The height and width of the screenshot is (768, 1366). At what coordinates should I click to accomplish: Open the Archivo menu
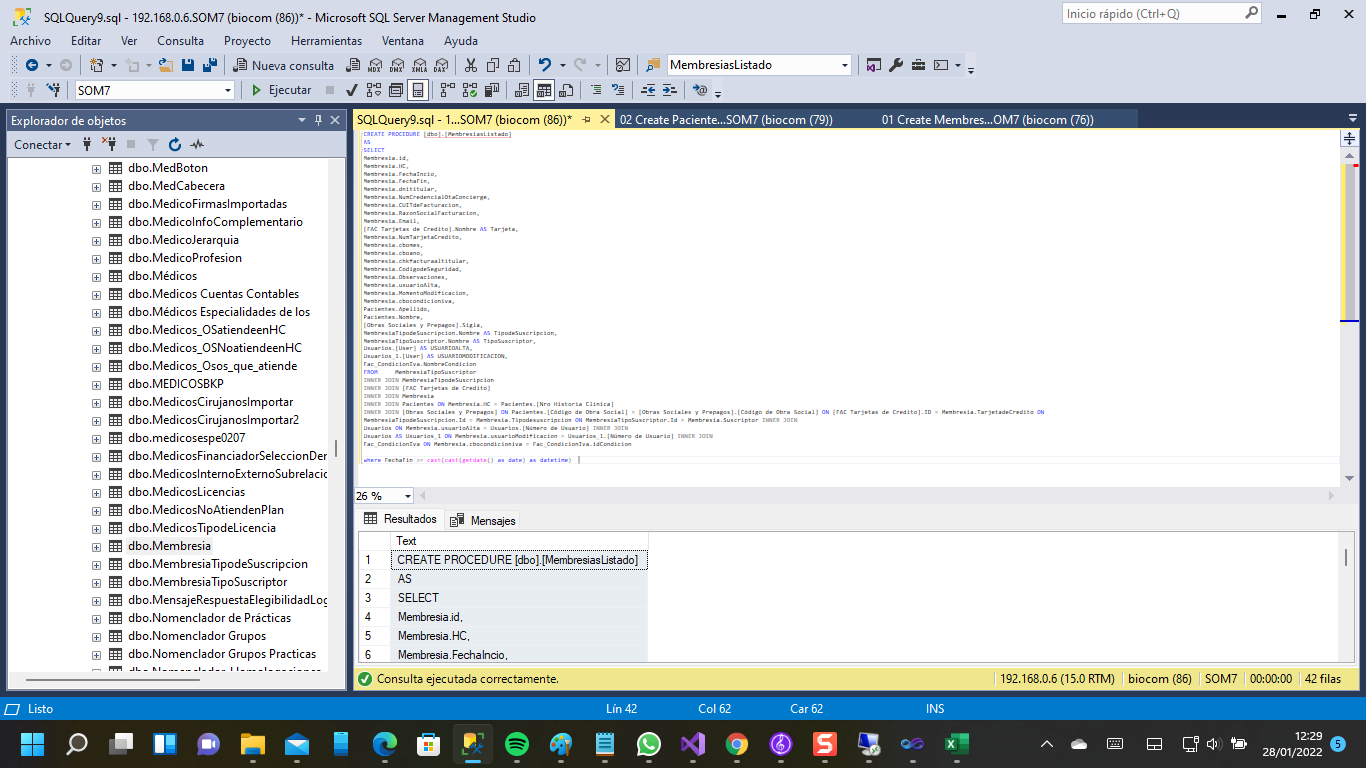tap(30, 41)
